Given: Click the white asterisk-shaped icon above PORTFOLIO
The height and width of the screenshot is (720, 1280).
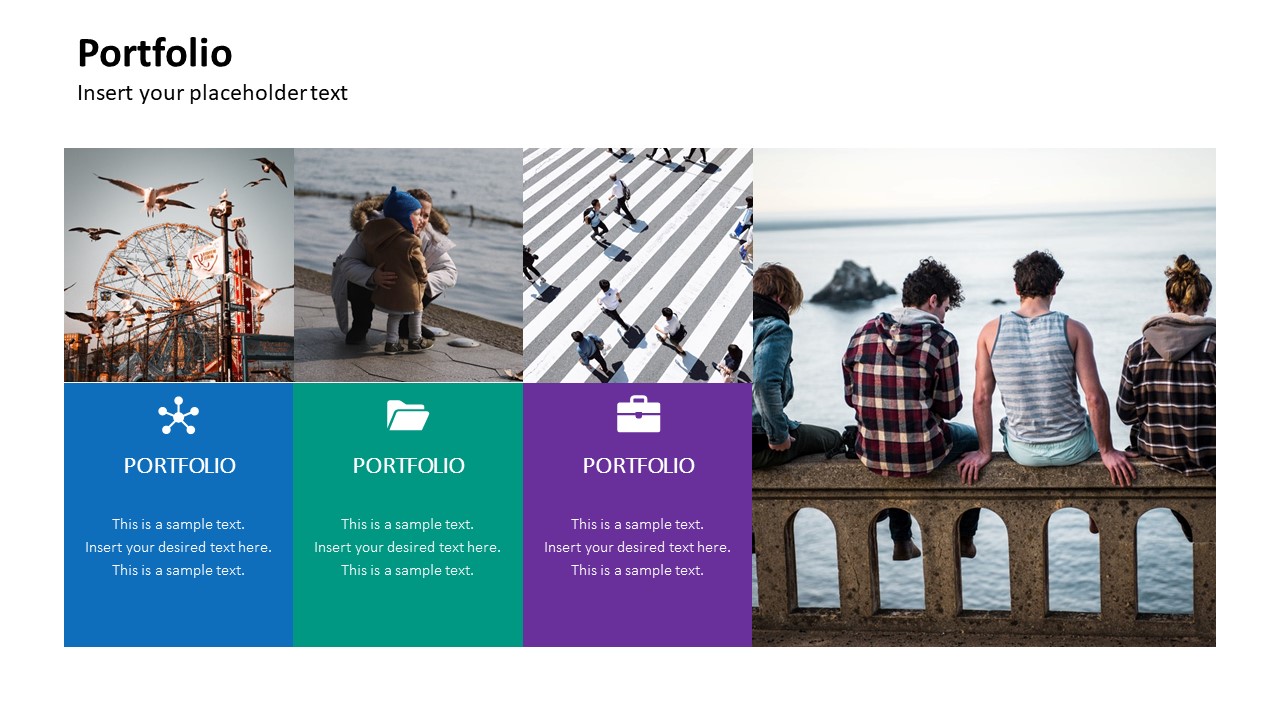Looking at the screenshot, I should 178,415.
